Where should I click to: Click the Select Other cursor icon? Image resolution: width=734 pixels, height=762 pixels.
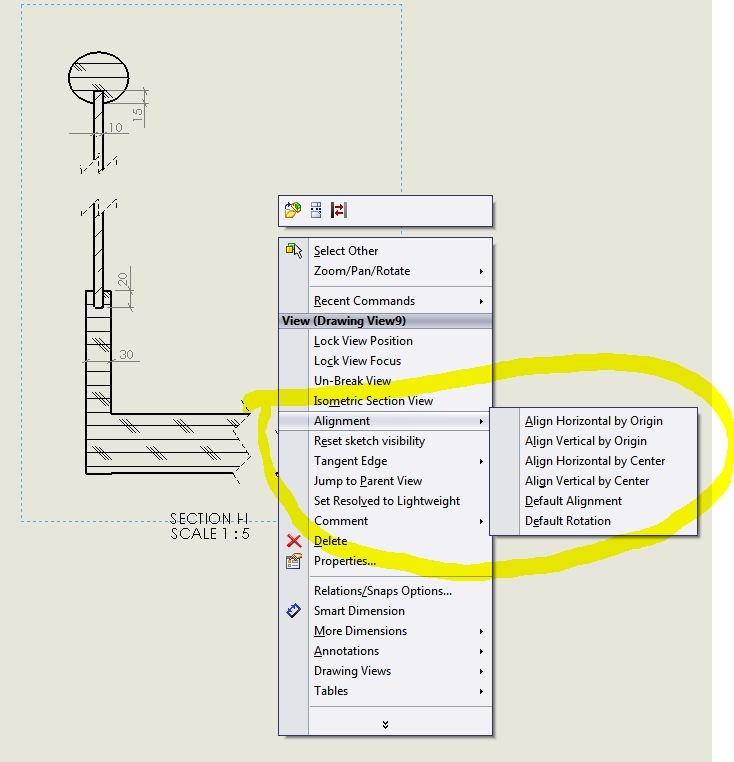[294, 250]
